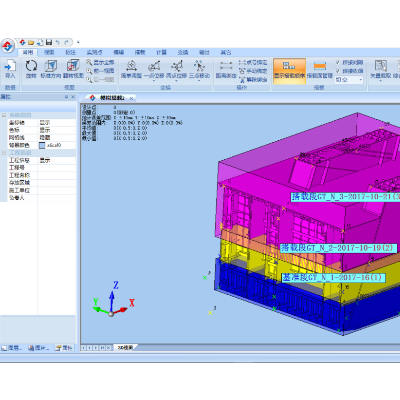
Task: Pin the 属性 properties panel
Action: [66, 97]
